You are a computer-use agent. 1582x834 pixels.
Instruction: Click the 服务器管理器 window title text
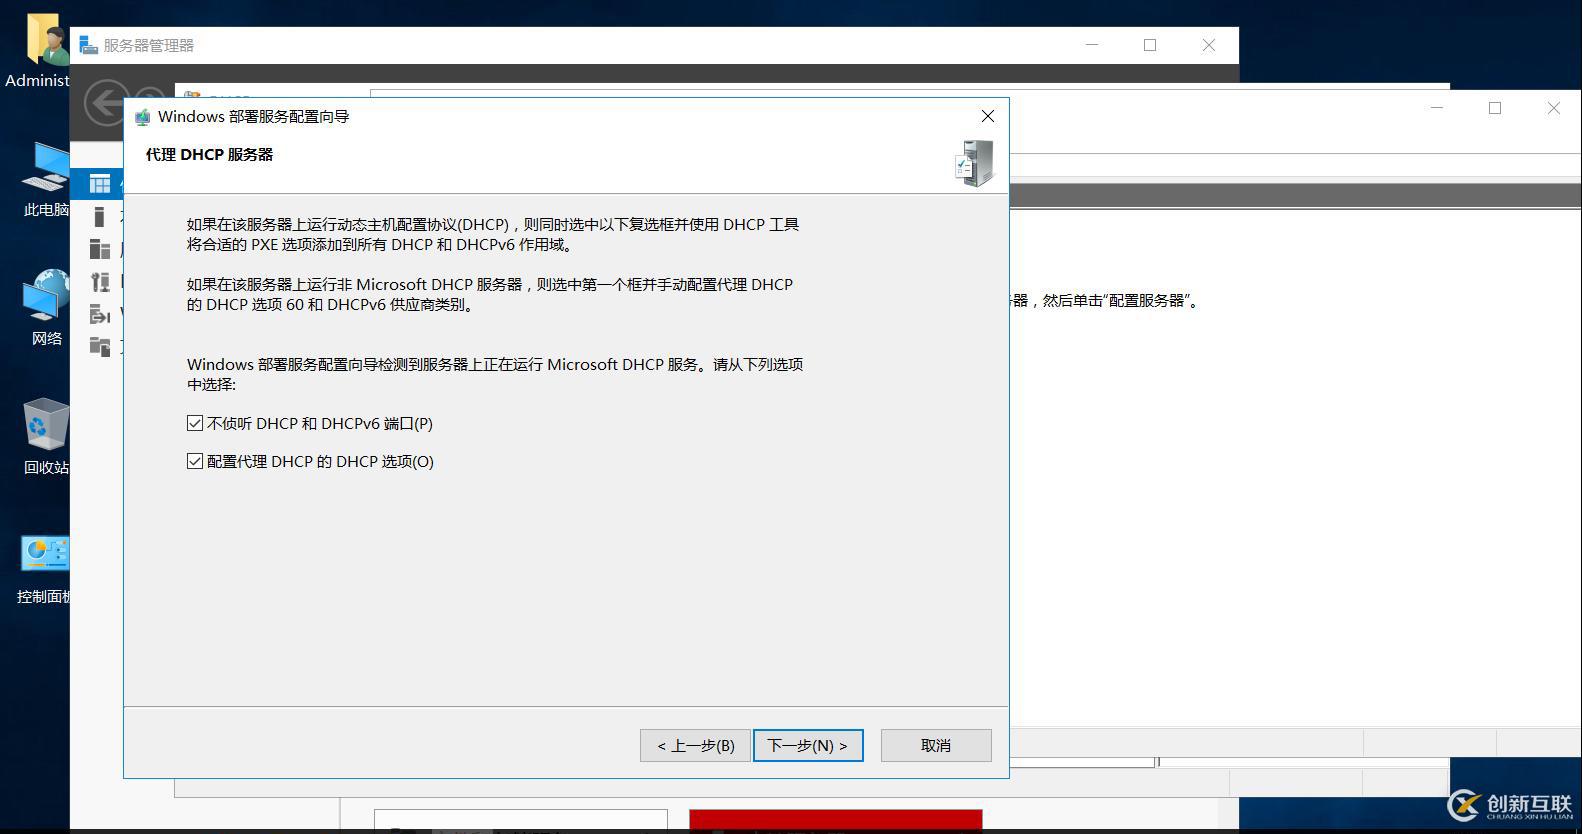click(149, 45)
